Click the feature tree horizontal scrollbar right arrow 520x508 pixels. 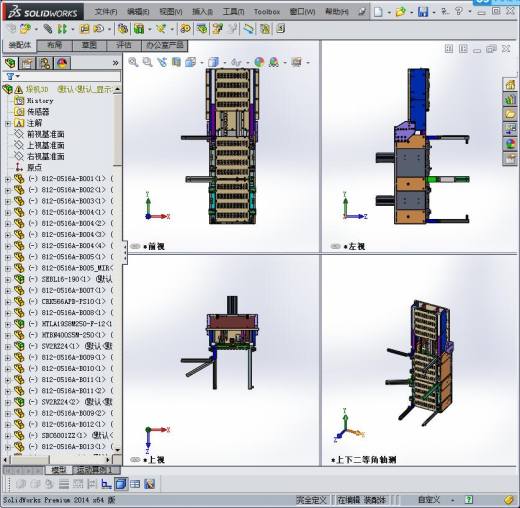pyautogui.click(x=108, y=460)
